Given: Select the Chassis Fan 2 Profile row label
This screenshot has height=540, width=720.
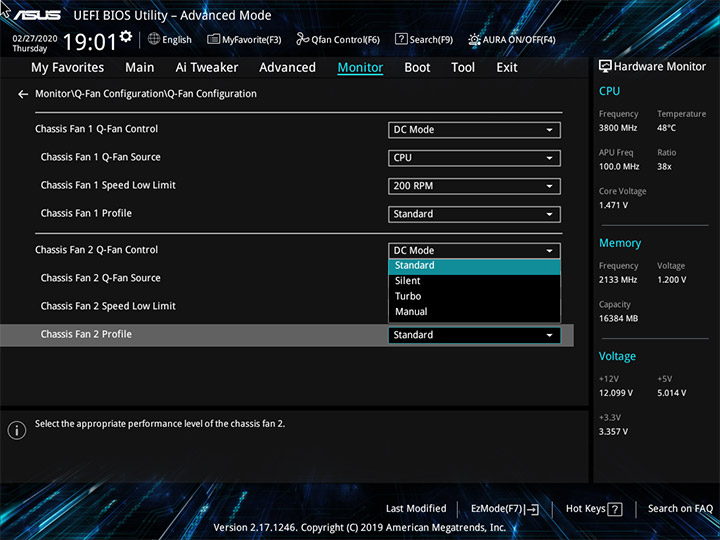Looking at the screenshot, I should [x=86, y=334].
